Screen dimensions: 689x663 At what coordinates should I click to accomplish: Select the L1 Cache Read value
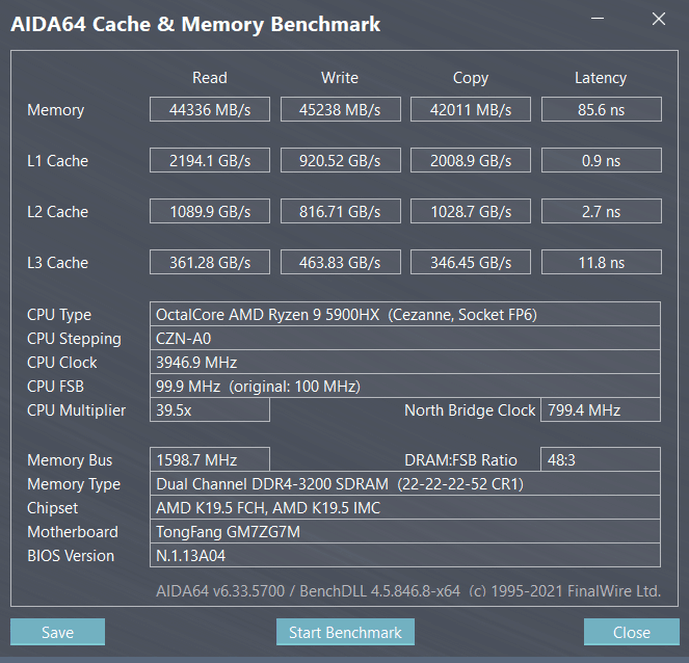[209, 161]
